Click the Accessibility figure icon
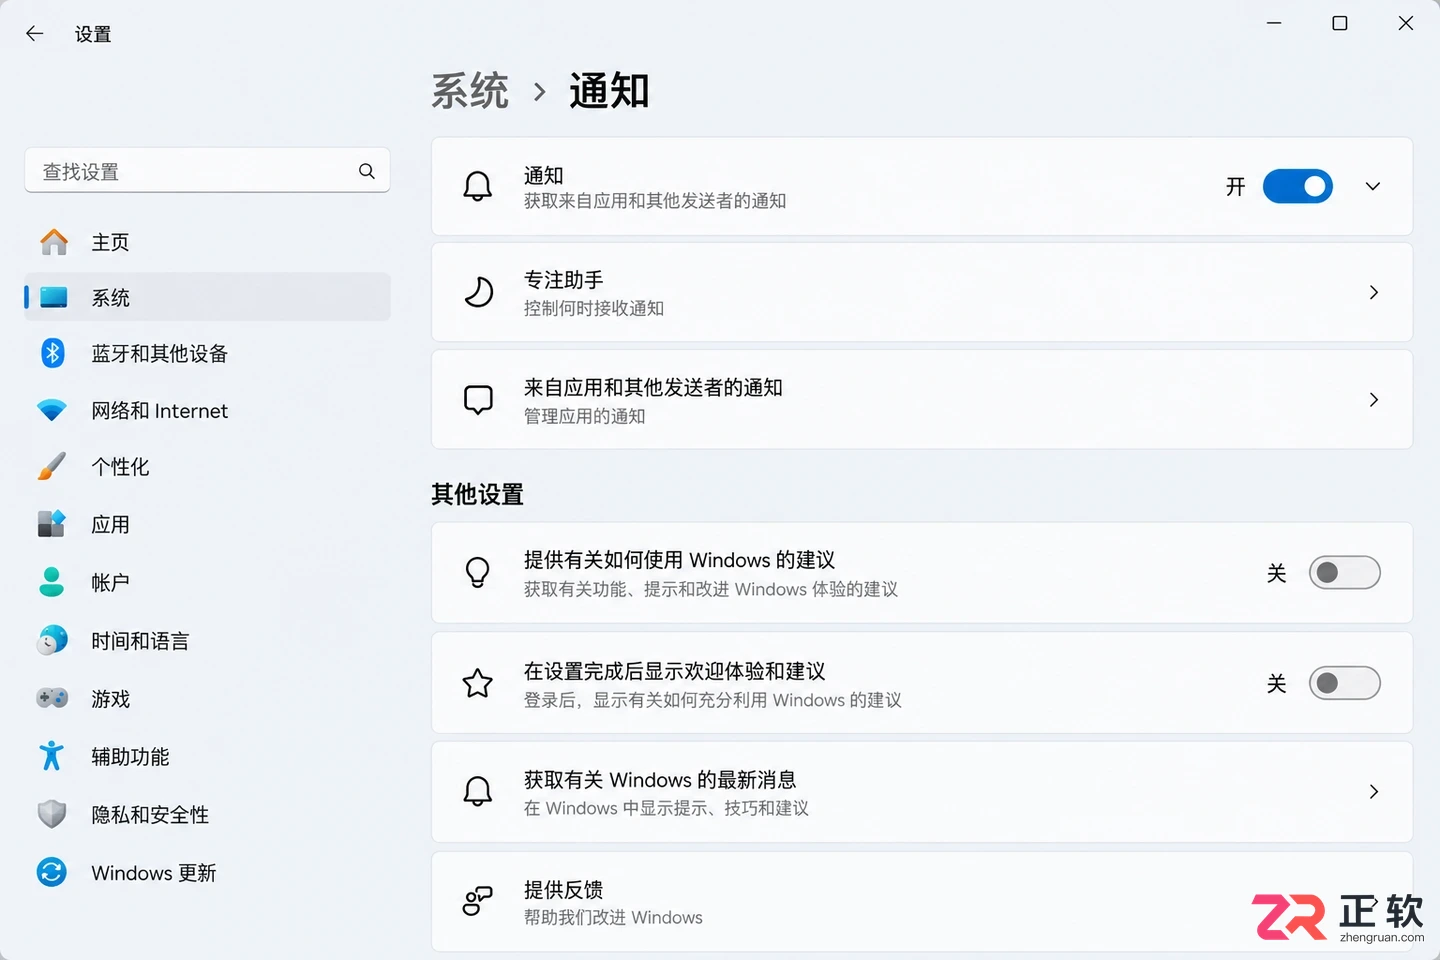Viewport: 1440px width, 960px height. [x=52, y=756]
